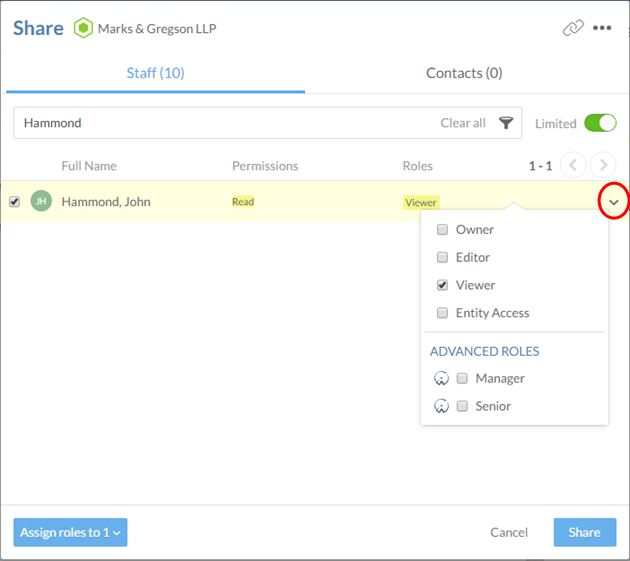Click the filter funnel icon
Screen dimensions: 630x561
pos(506,123)
